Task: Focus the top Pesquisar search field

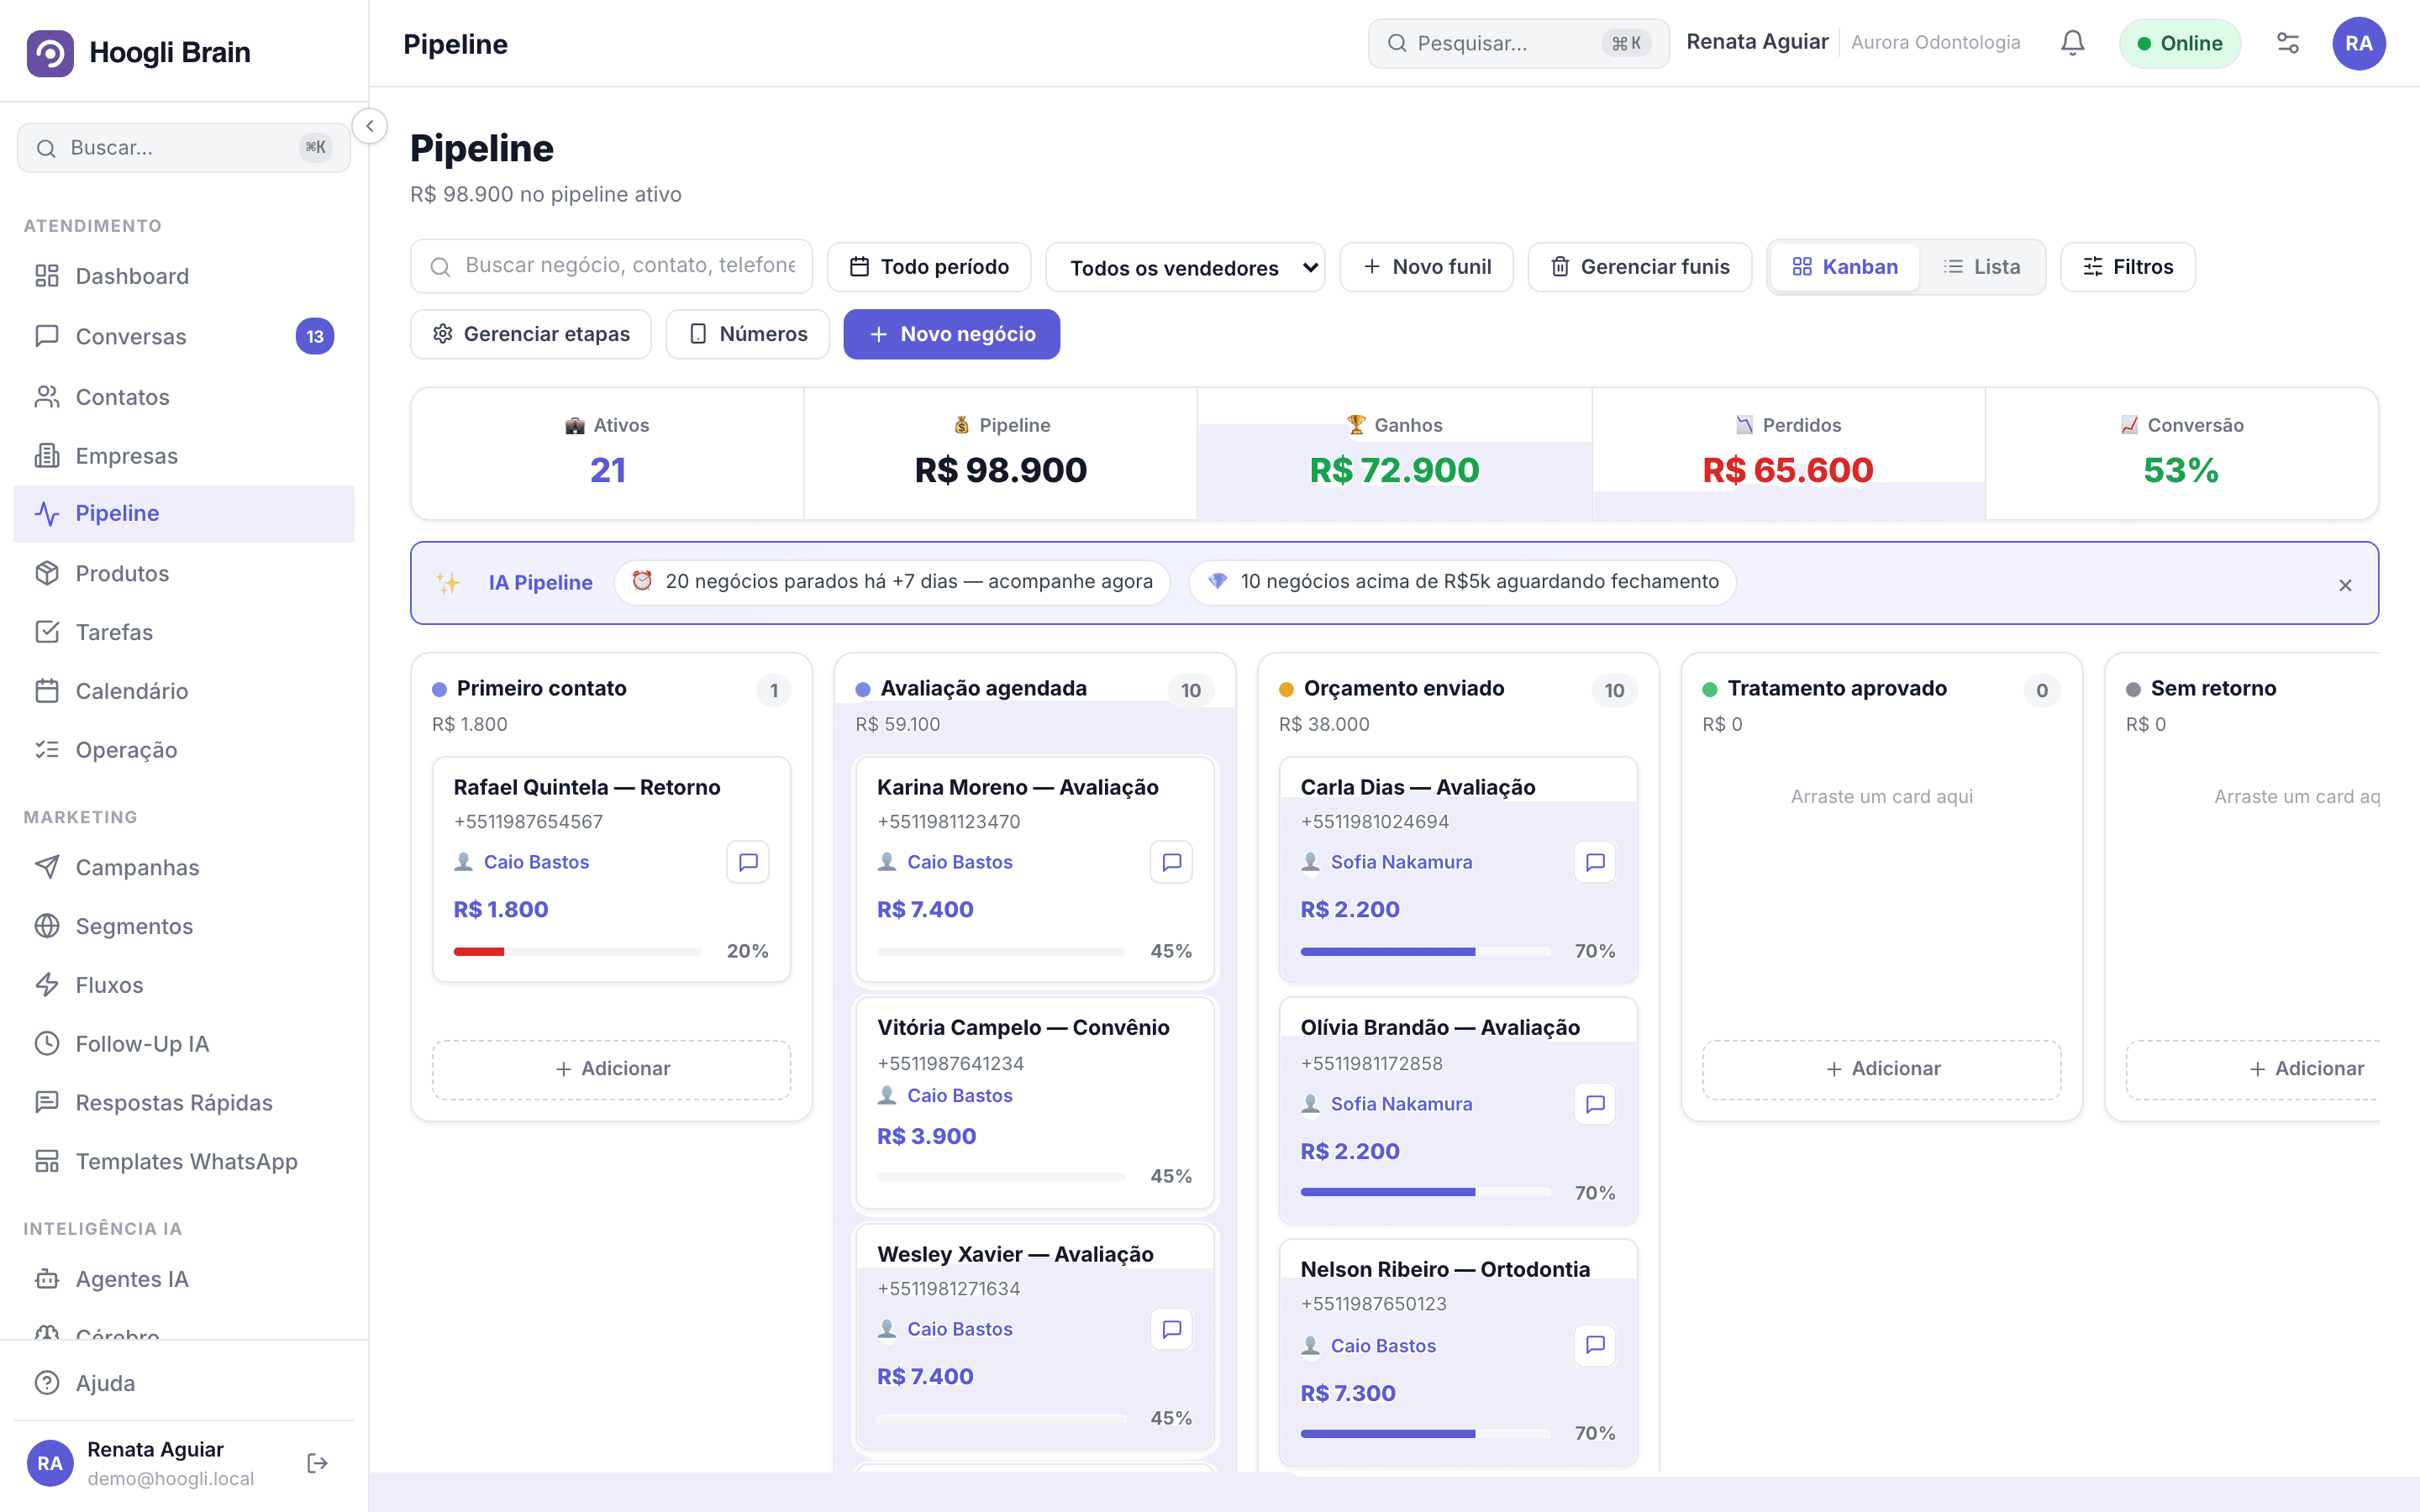Action: tap(1518, 43)
